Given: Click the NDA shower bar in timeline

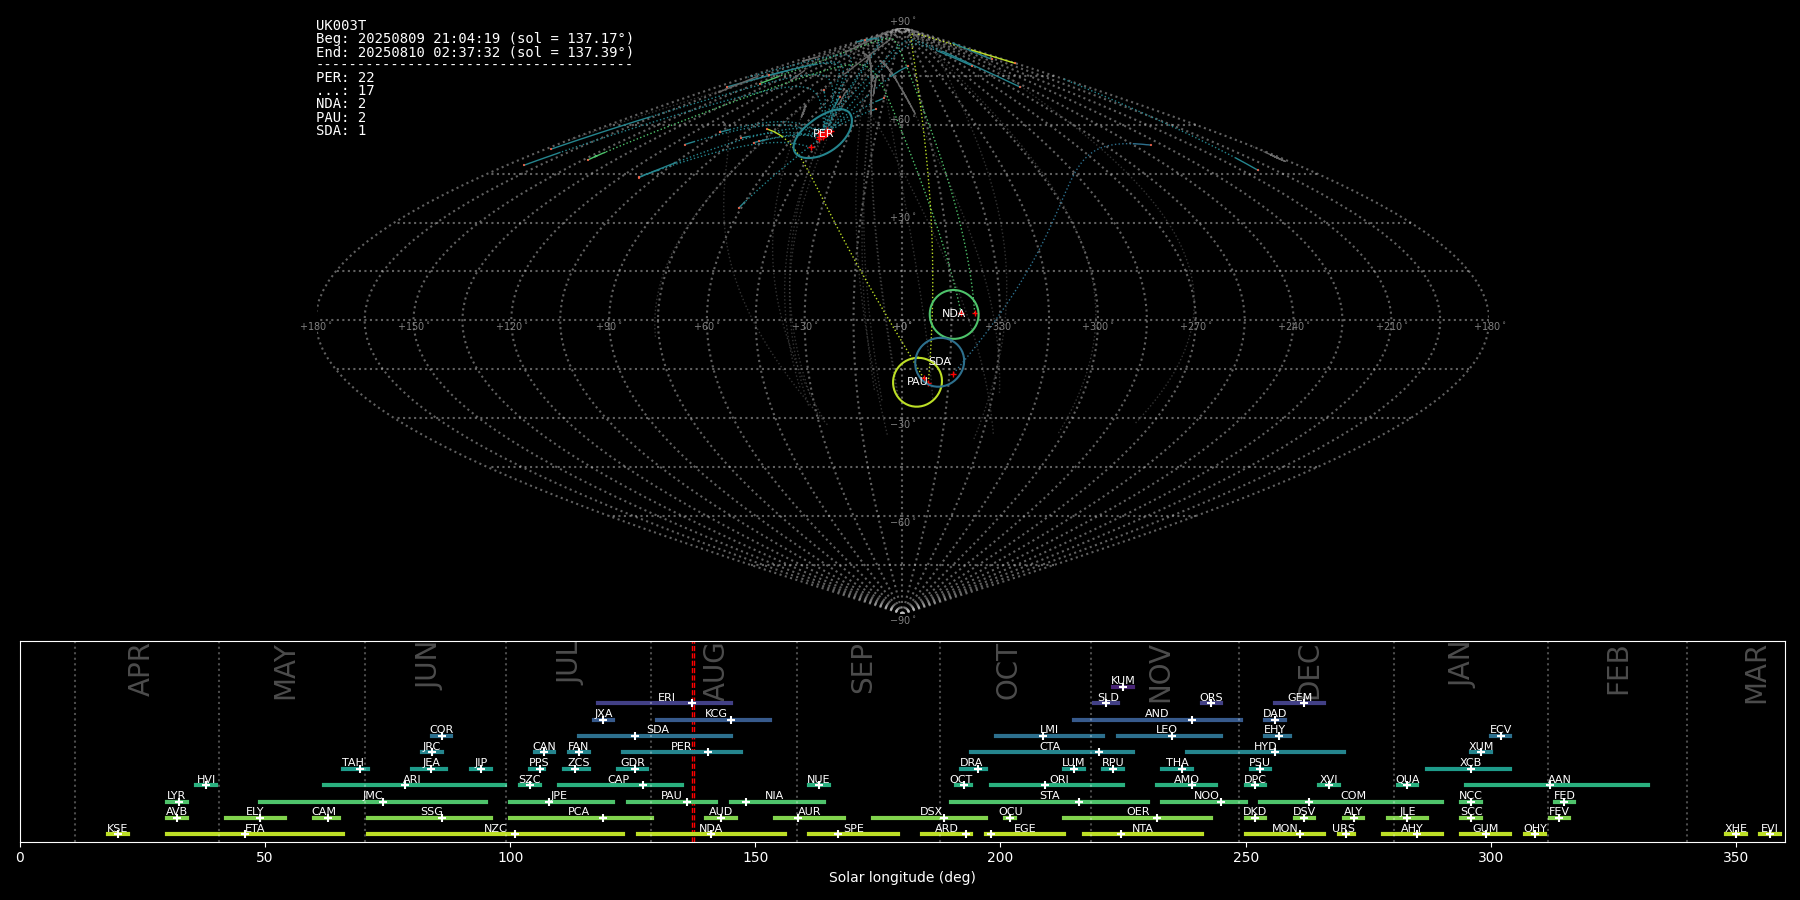Looking at the screenshot, I should (x=711, y=834).
